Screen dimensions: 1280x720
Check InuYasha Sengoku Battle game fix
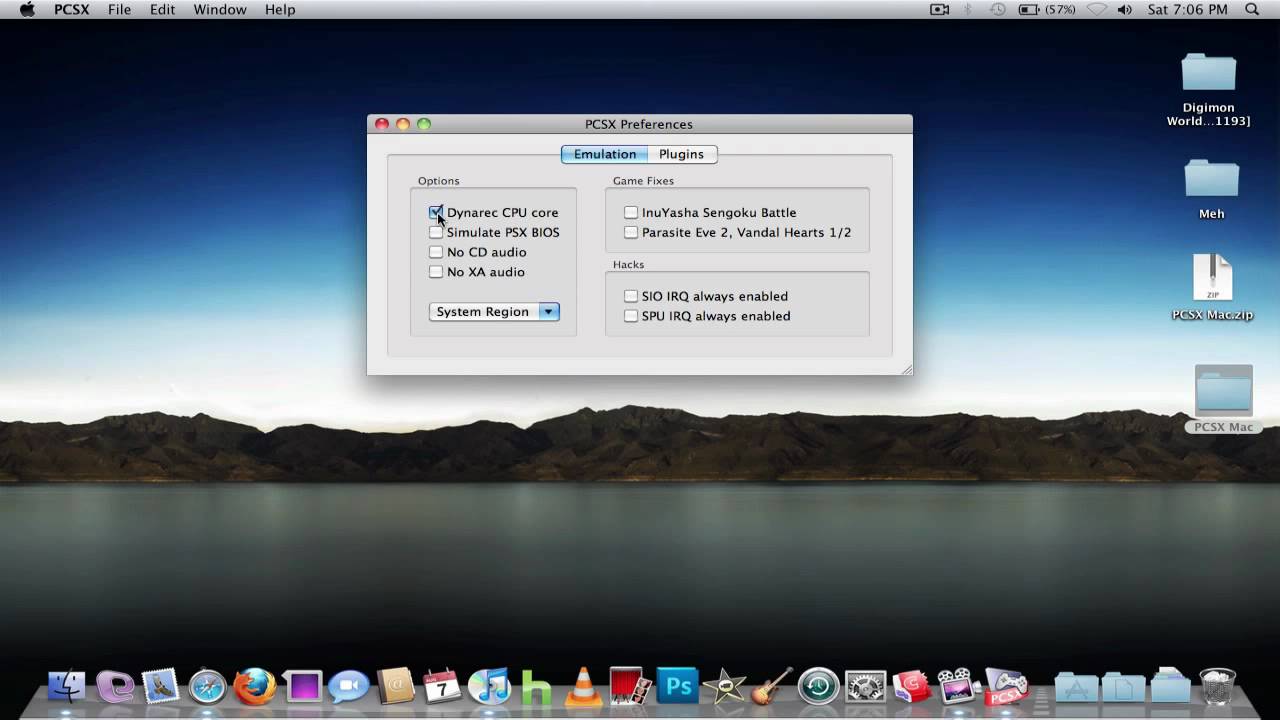pos(631,212)
